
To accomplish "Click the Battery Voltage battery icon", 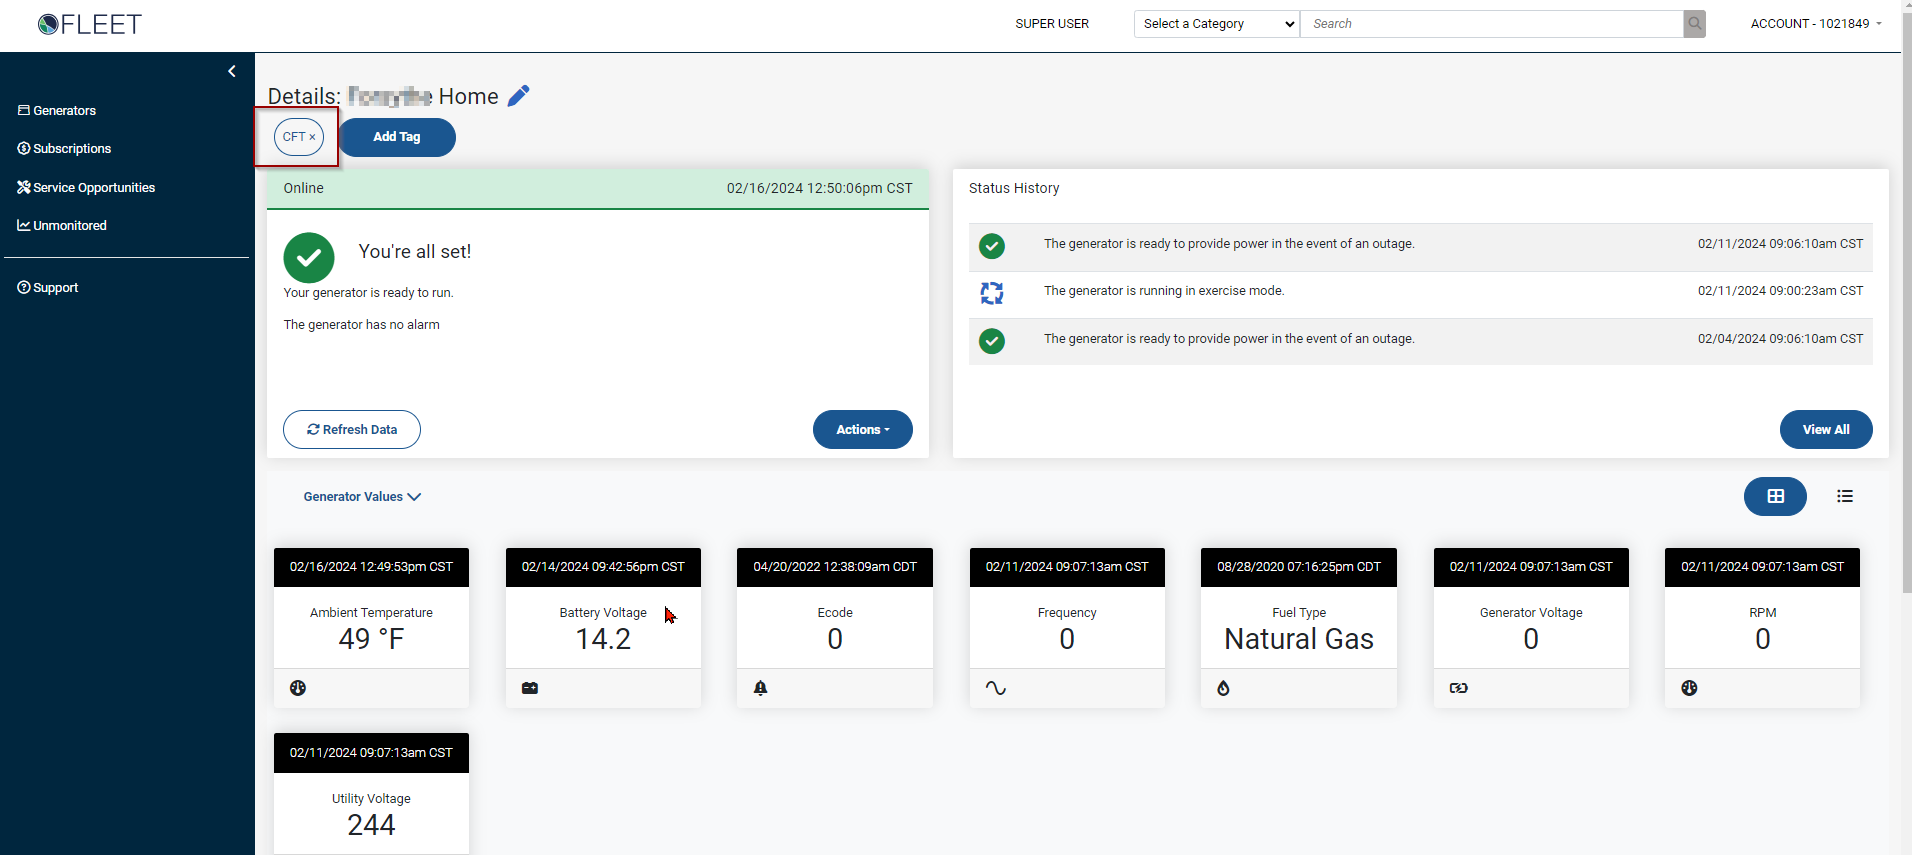I will click(530, 688).
